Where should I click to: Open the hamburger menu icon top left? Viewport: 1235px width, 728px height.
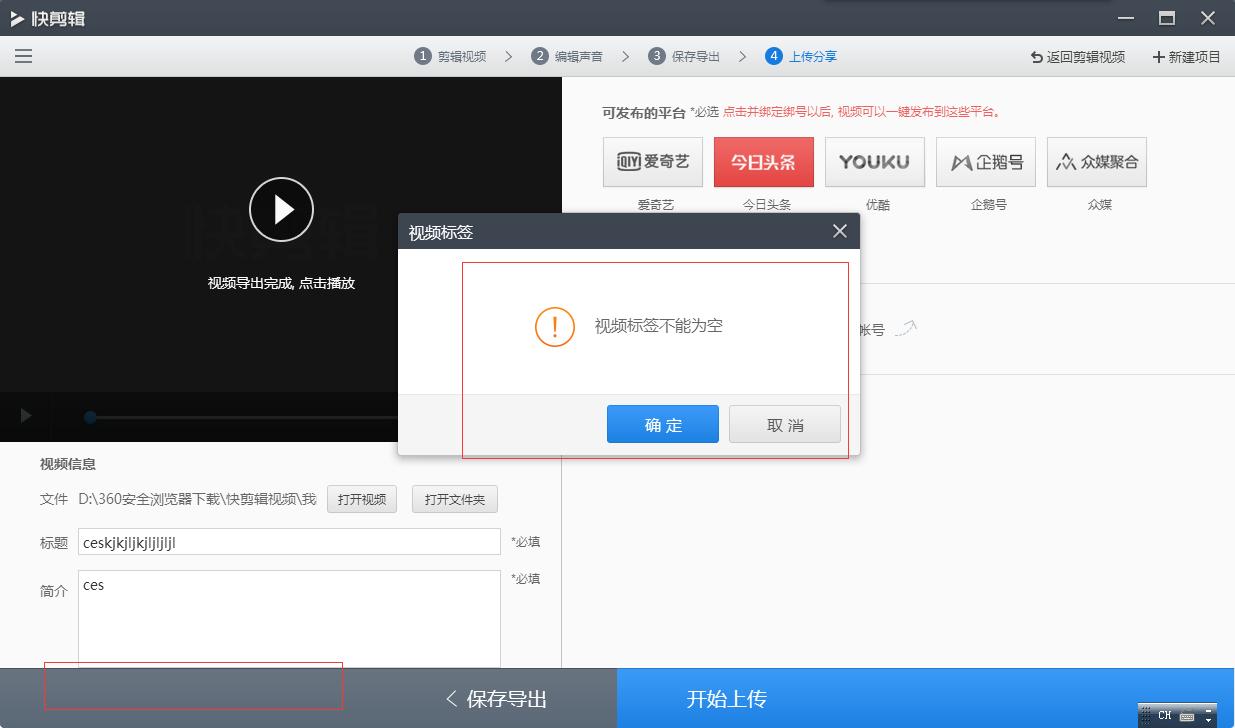pos(23,56)
